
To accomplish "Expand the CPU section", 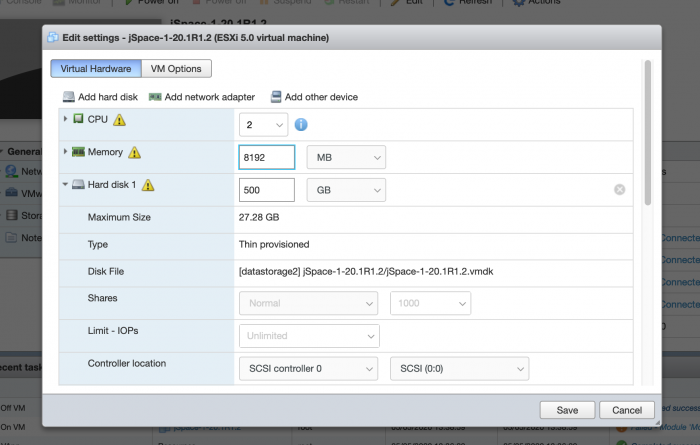I will pyautogui.click(x=65, y=119).
